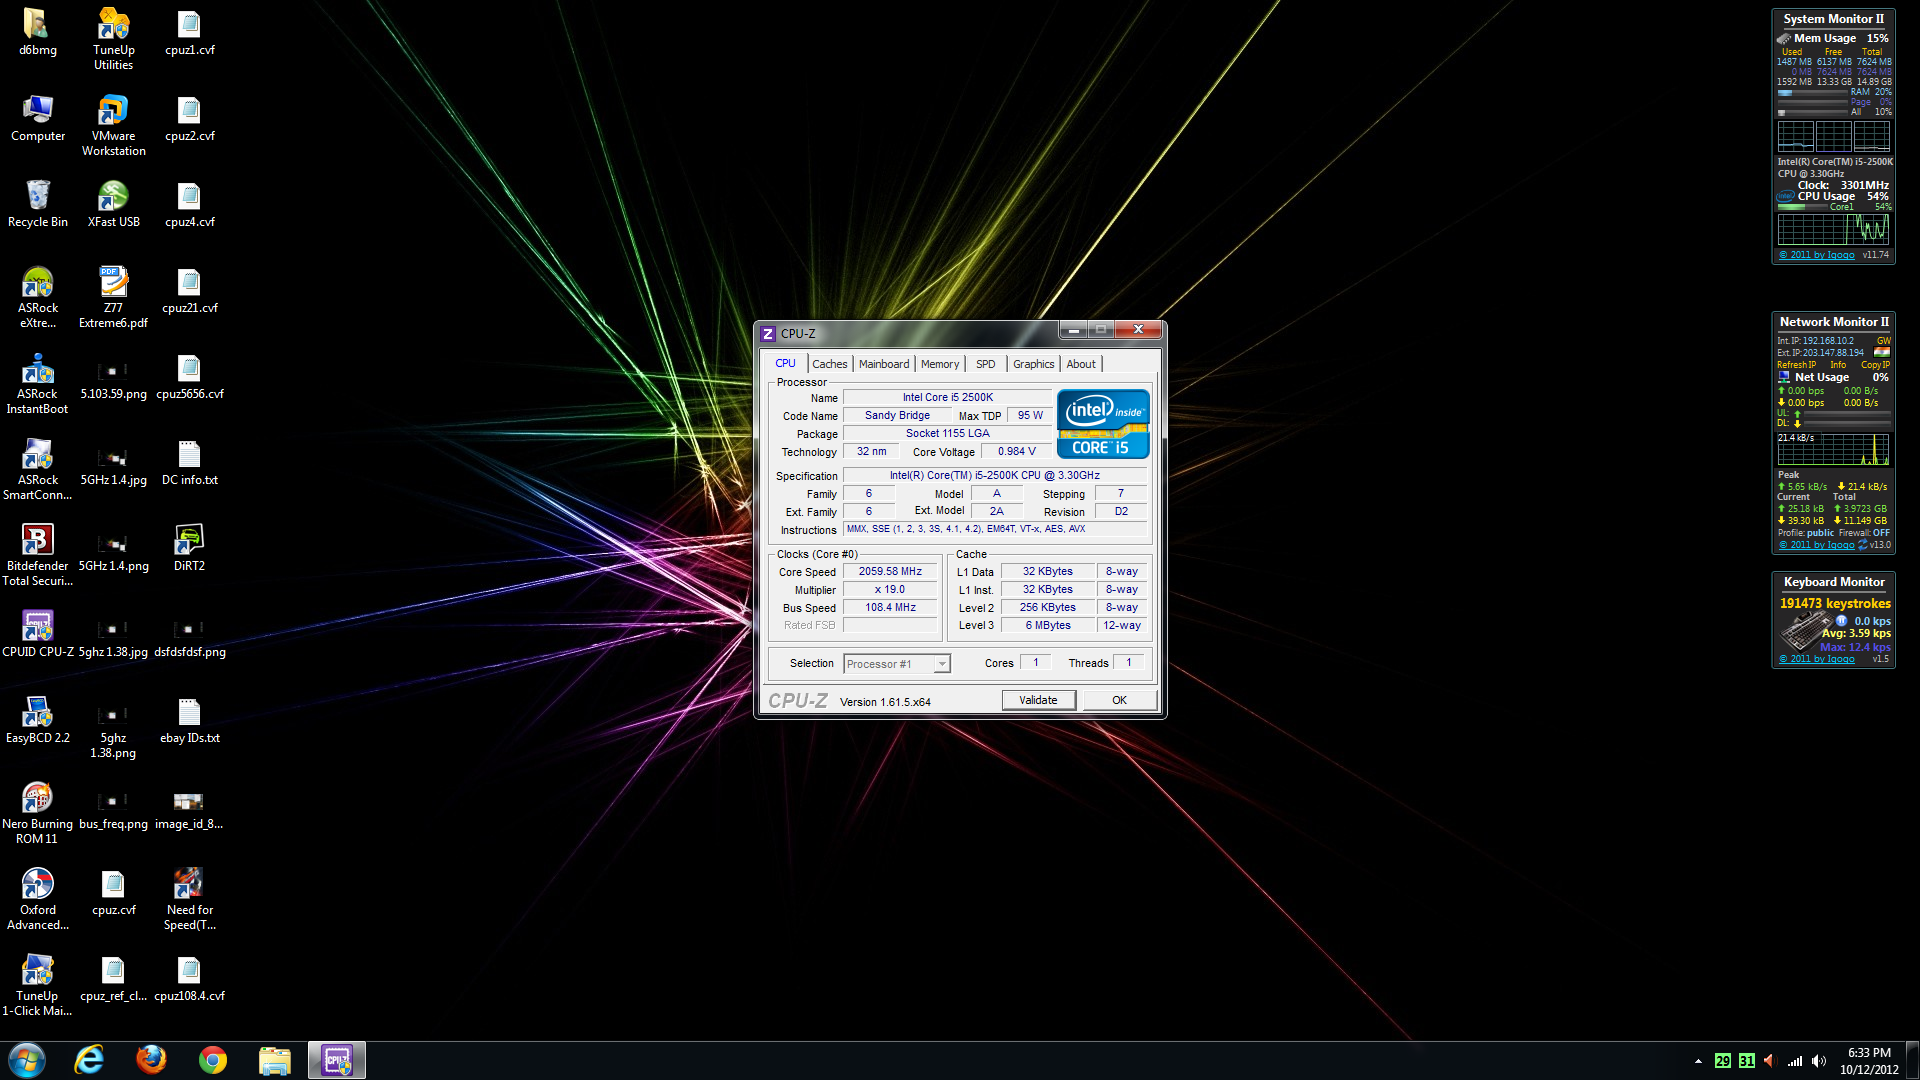The image size is (1920, 1080).
Task: Open Igogo link in Network Monitor II
Action: pos(1816,545)
